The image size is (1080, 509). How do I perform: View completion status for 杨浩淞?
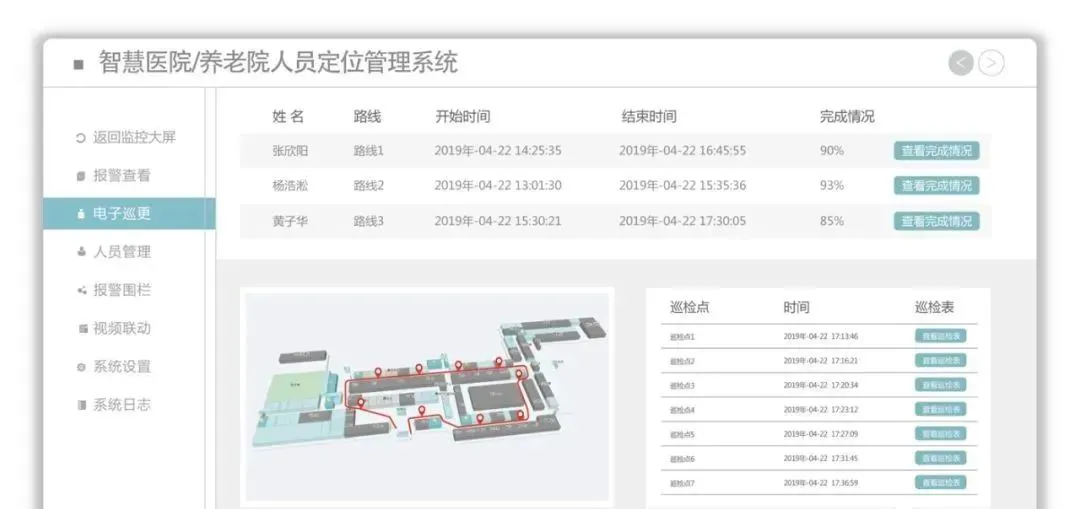coord(936,186)
